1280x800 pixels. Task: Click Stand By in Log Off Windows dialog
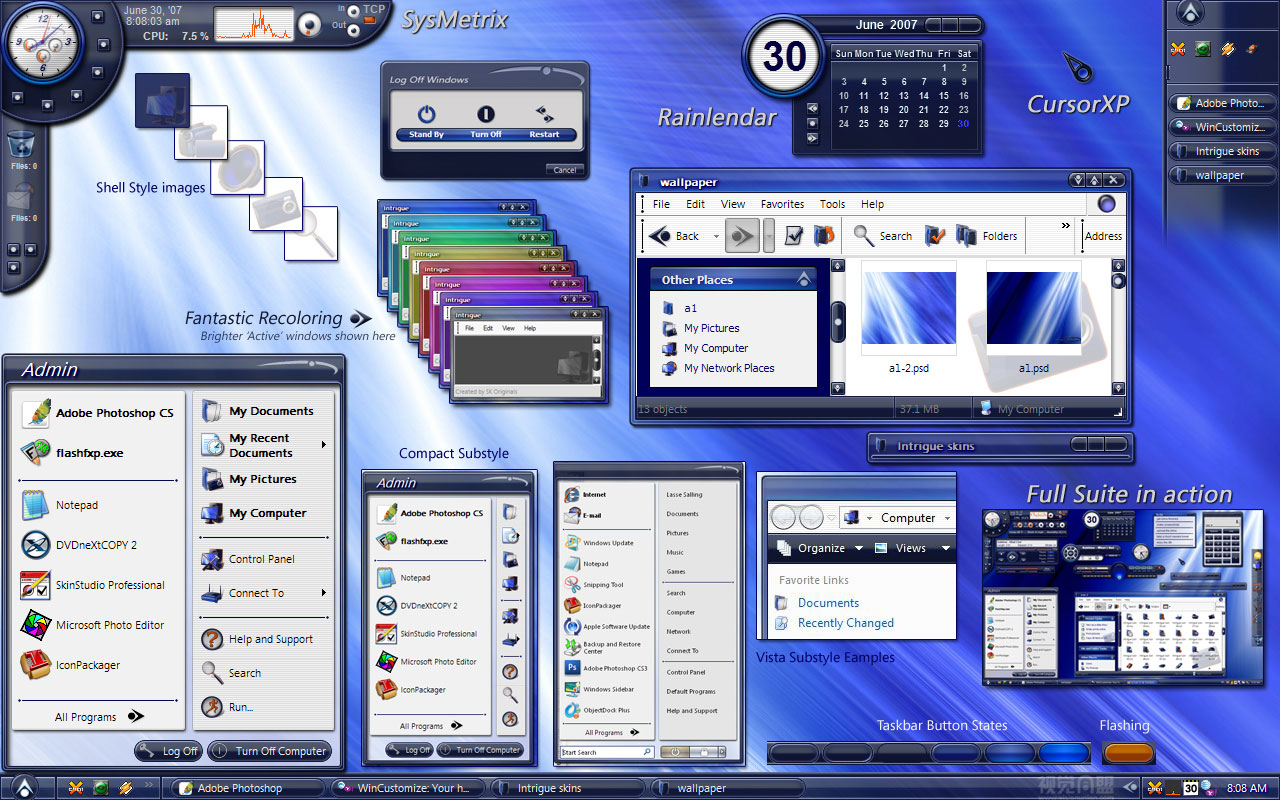point(426,122)
